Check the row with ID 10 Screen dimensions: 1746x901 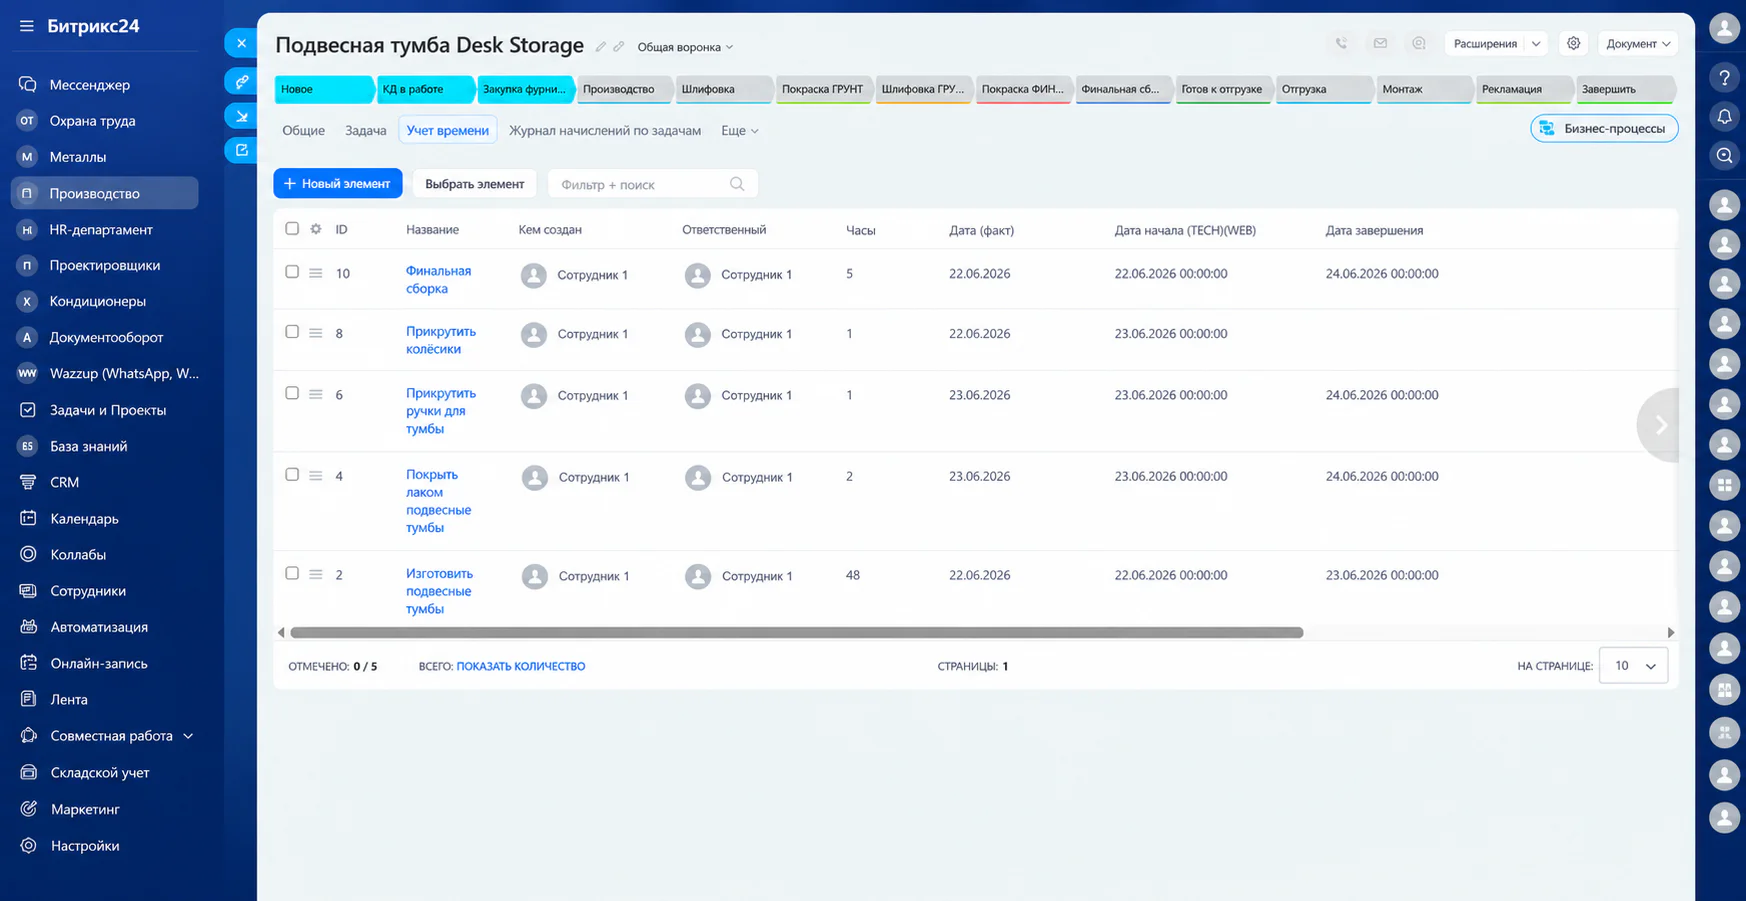click(292, 272)
